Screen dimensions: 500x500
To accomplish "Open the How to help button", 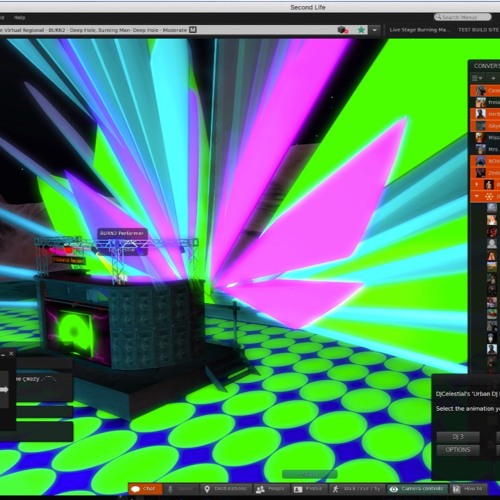I will (468, 489).
